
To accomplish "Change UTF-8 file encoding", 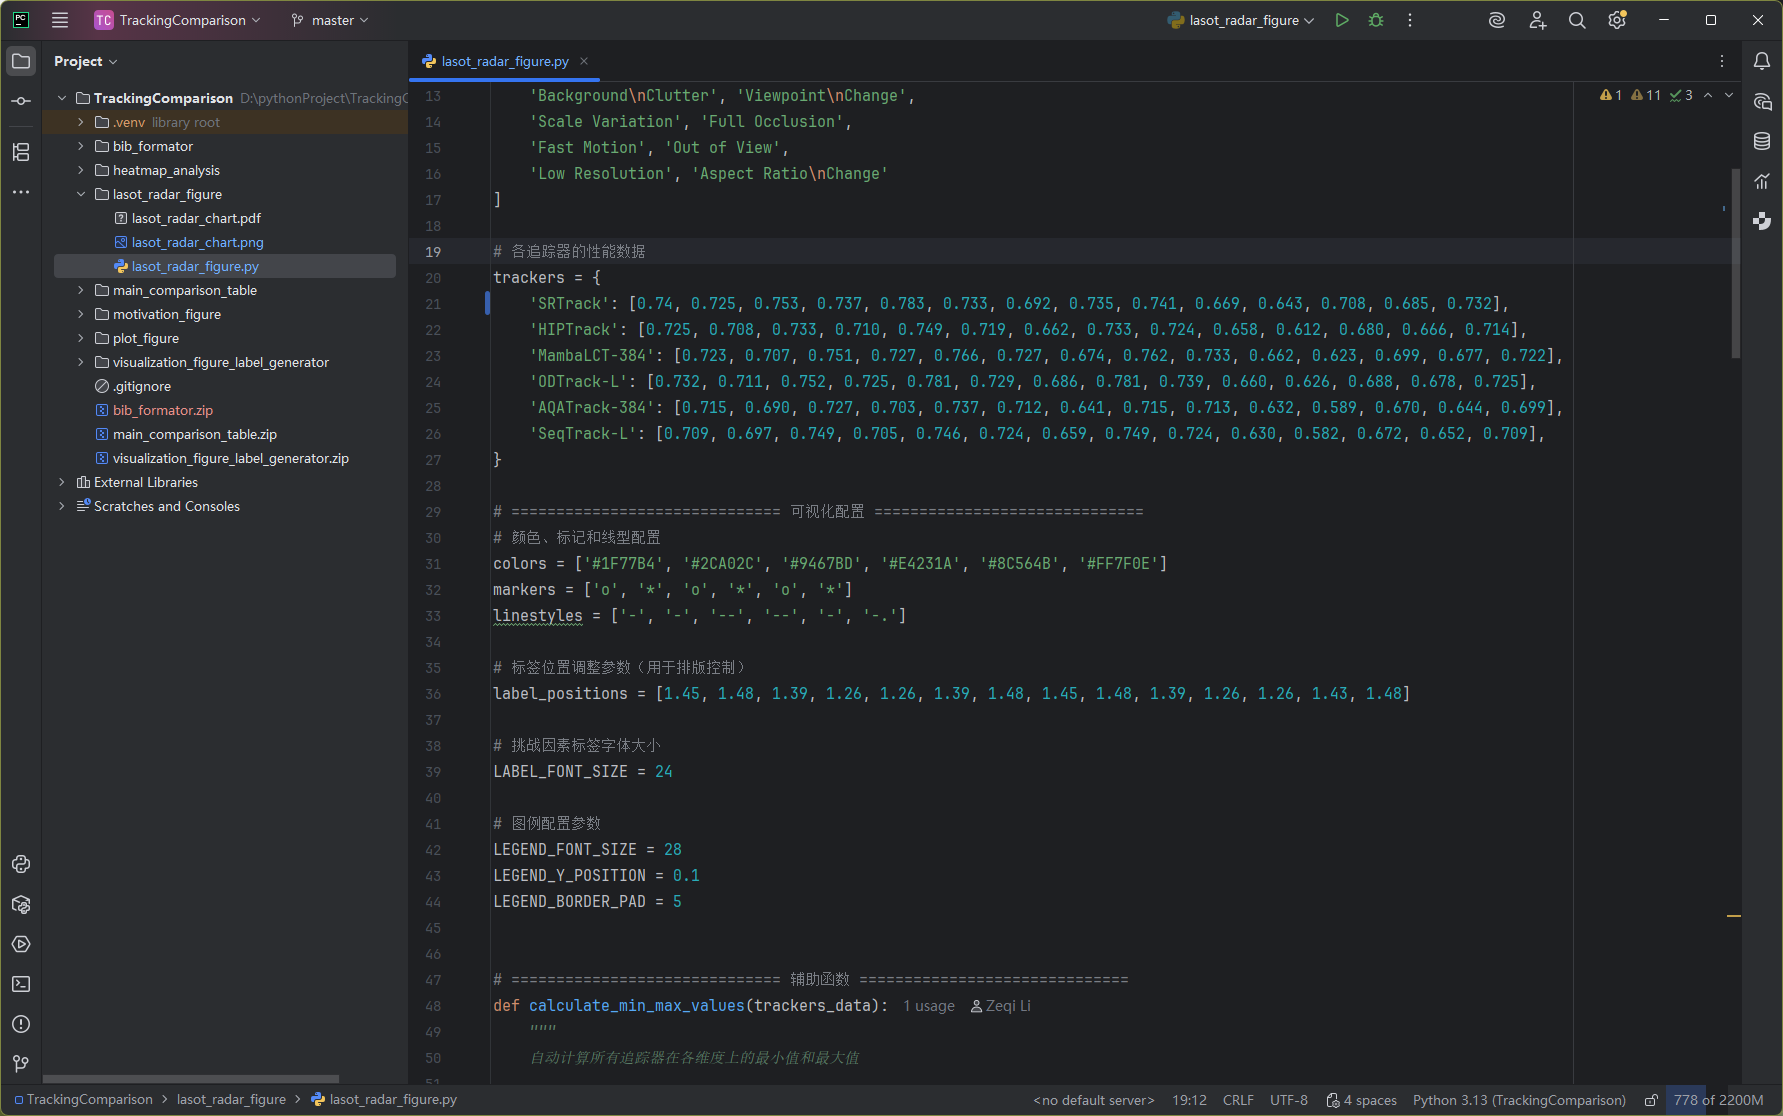I will tap(1289, 1100).
